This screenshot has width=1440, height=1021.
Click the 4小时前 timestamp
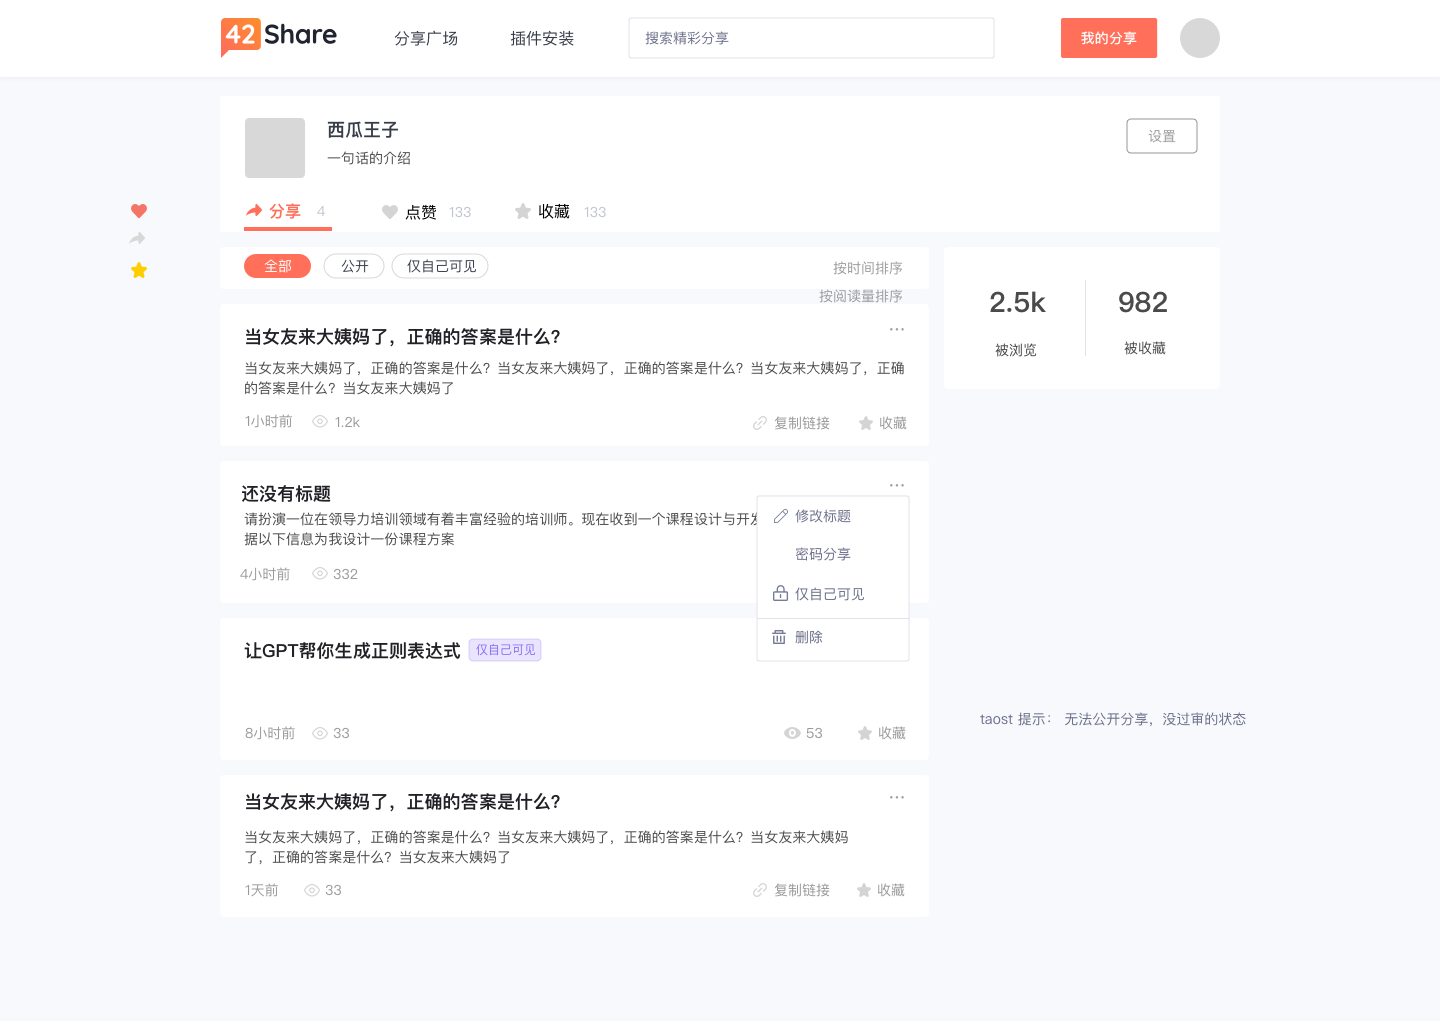pyautogui.click(x=265, y=574)
